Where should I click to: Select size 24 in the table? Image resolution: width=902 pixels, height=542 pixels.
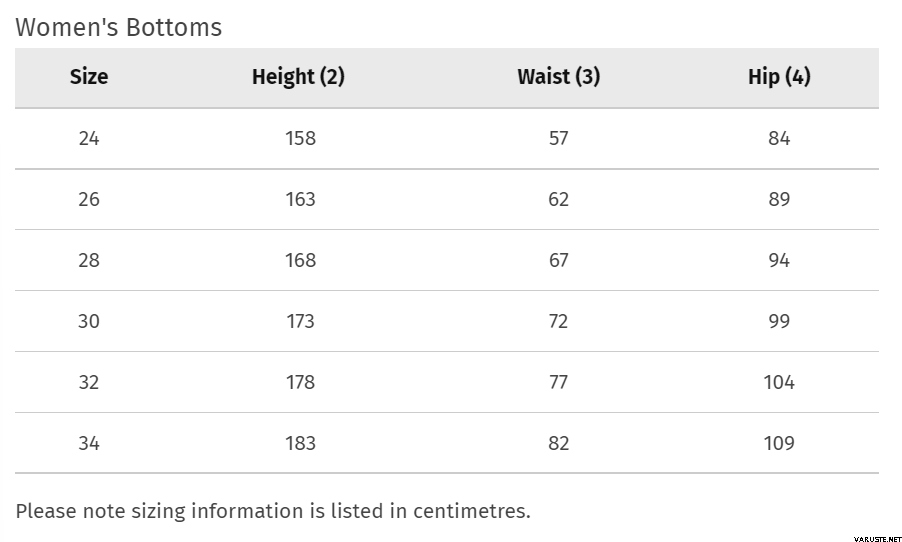pos(89,138)
